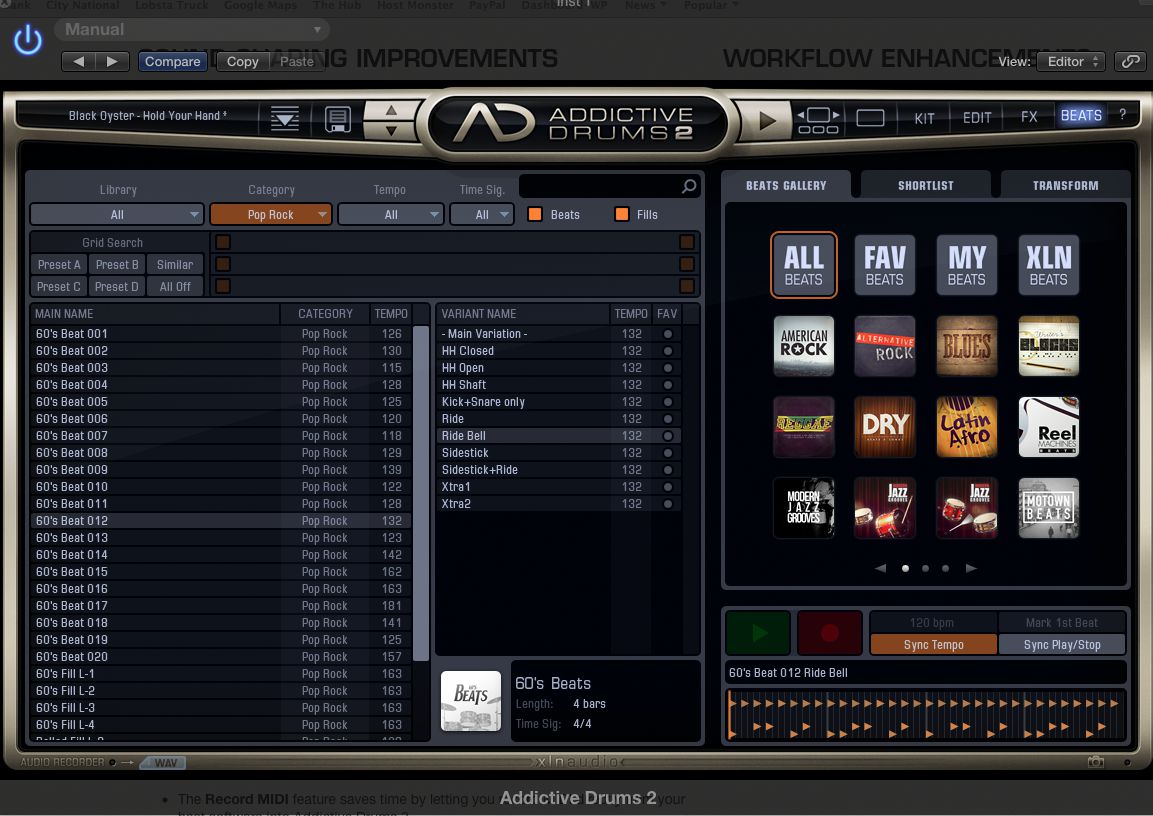Viewport: 1153px width, 816px height.
Task: Toggle first grid search cell beside All Off
Action: (x=223, y=286)
